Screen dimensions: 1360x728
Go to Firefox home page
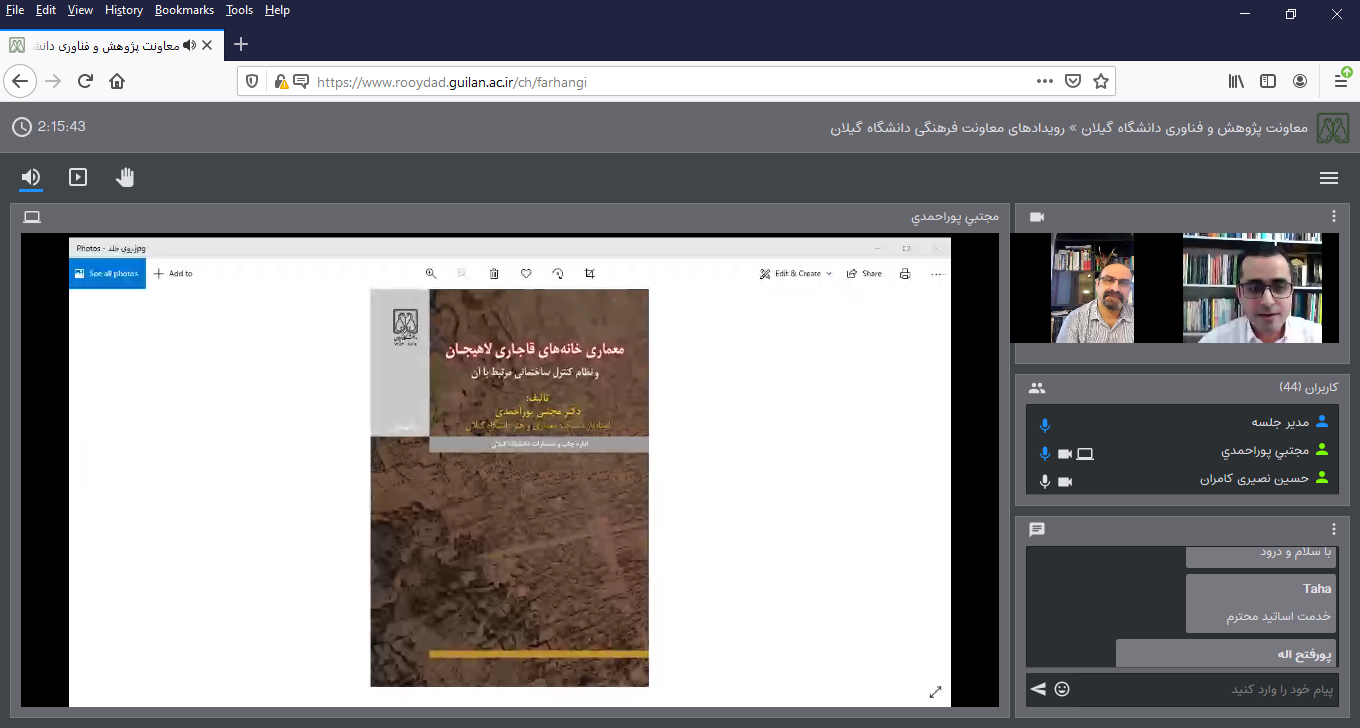[x=117, y=82]
